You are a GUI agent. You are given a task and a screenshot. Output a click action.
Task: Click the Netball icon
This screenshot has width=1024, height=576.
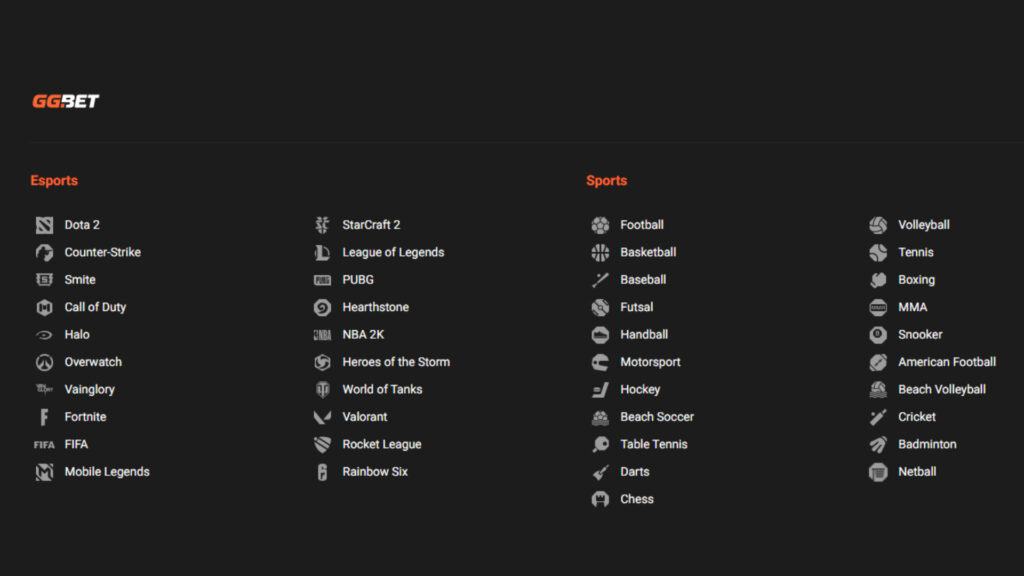[x=878, y=472]
